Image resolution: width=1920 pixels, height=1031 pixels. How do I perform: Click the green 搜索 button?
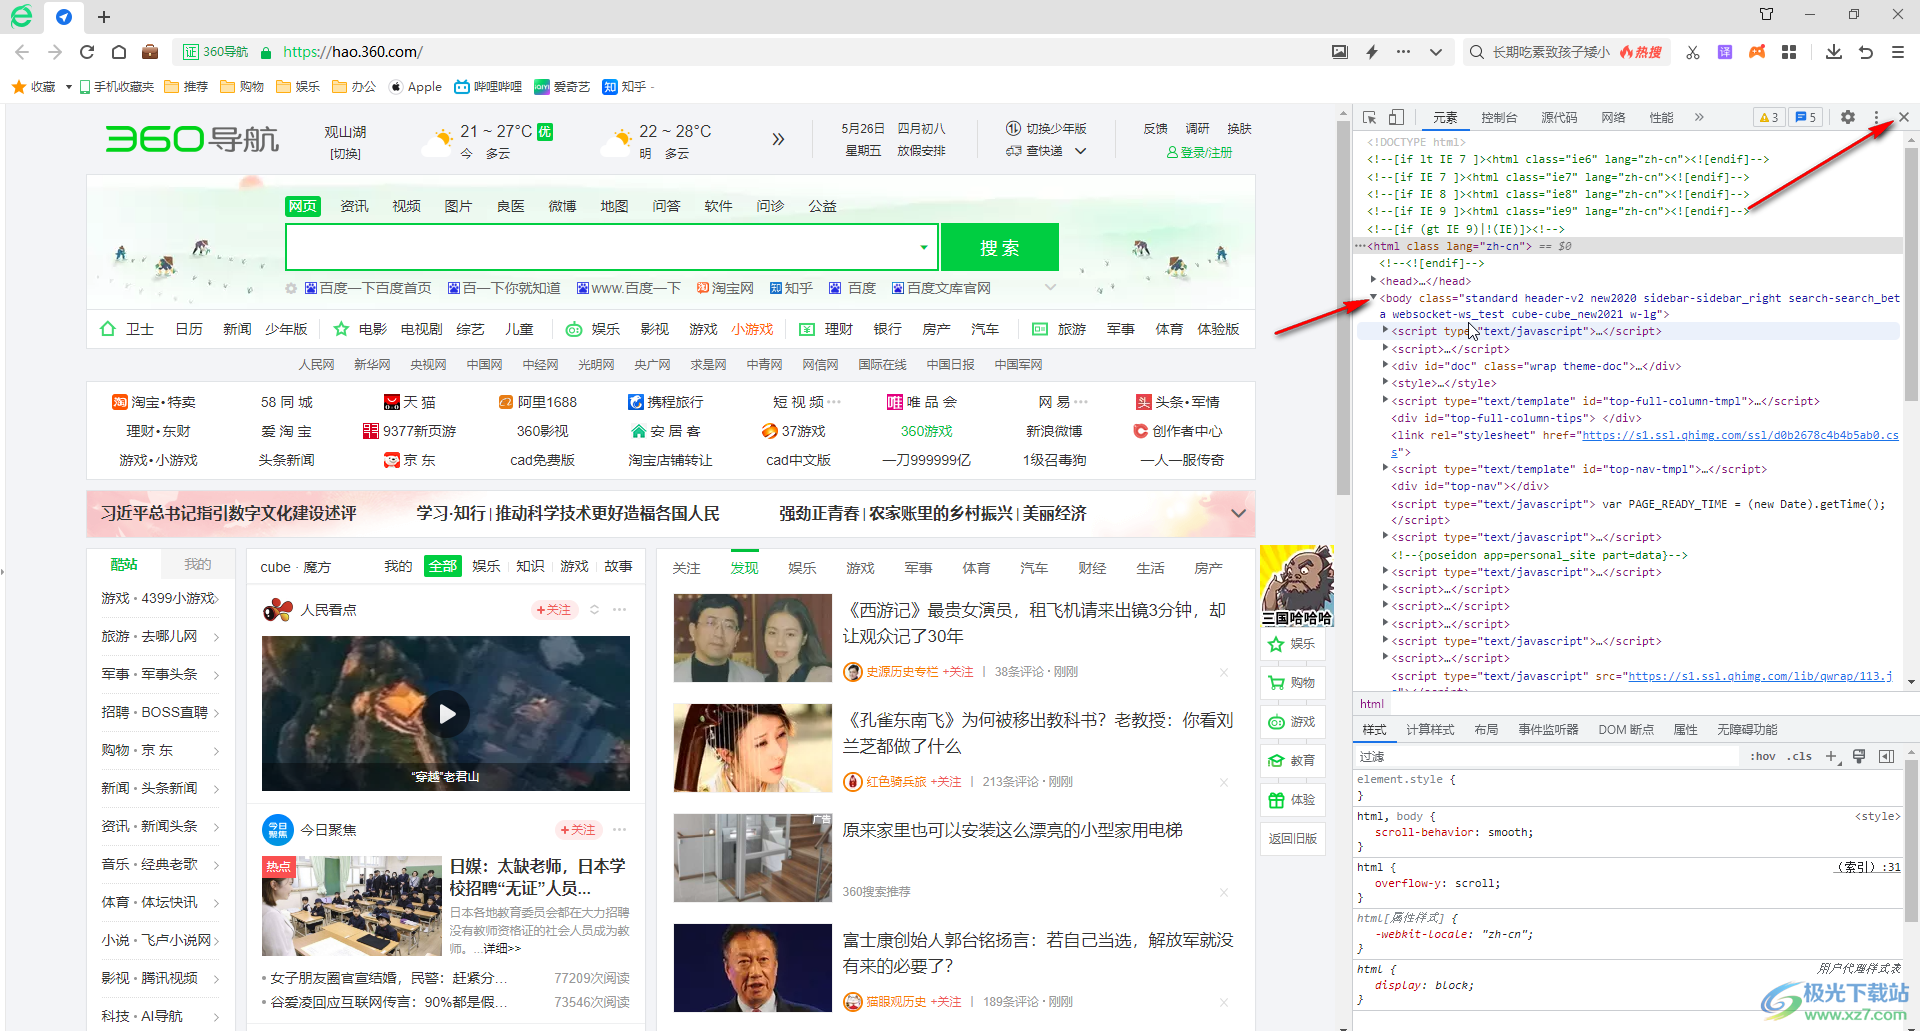pos(999,247)
